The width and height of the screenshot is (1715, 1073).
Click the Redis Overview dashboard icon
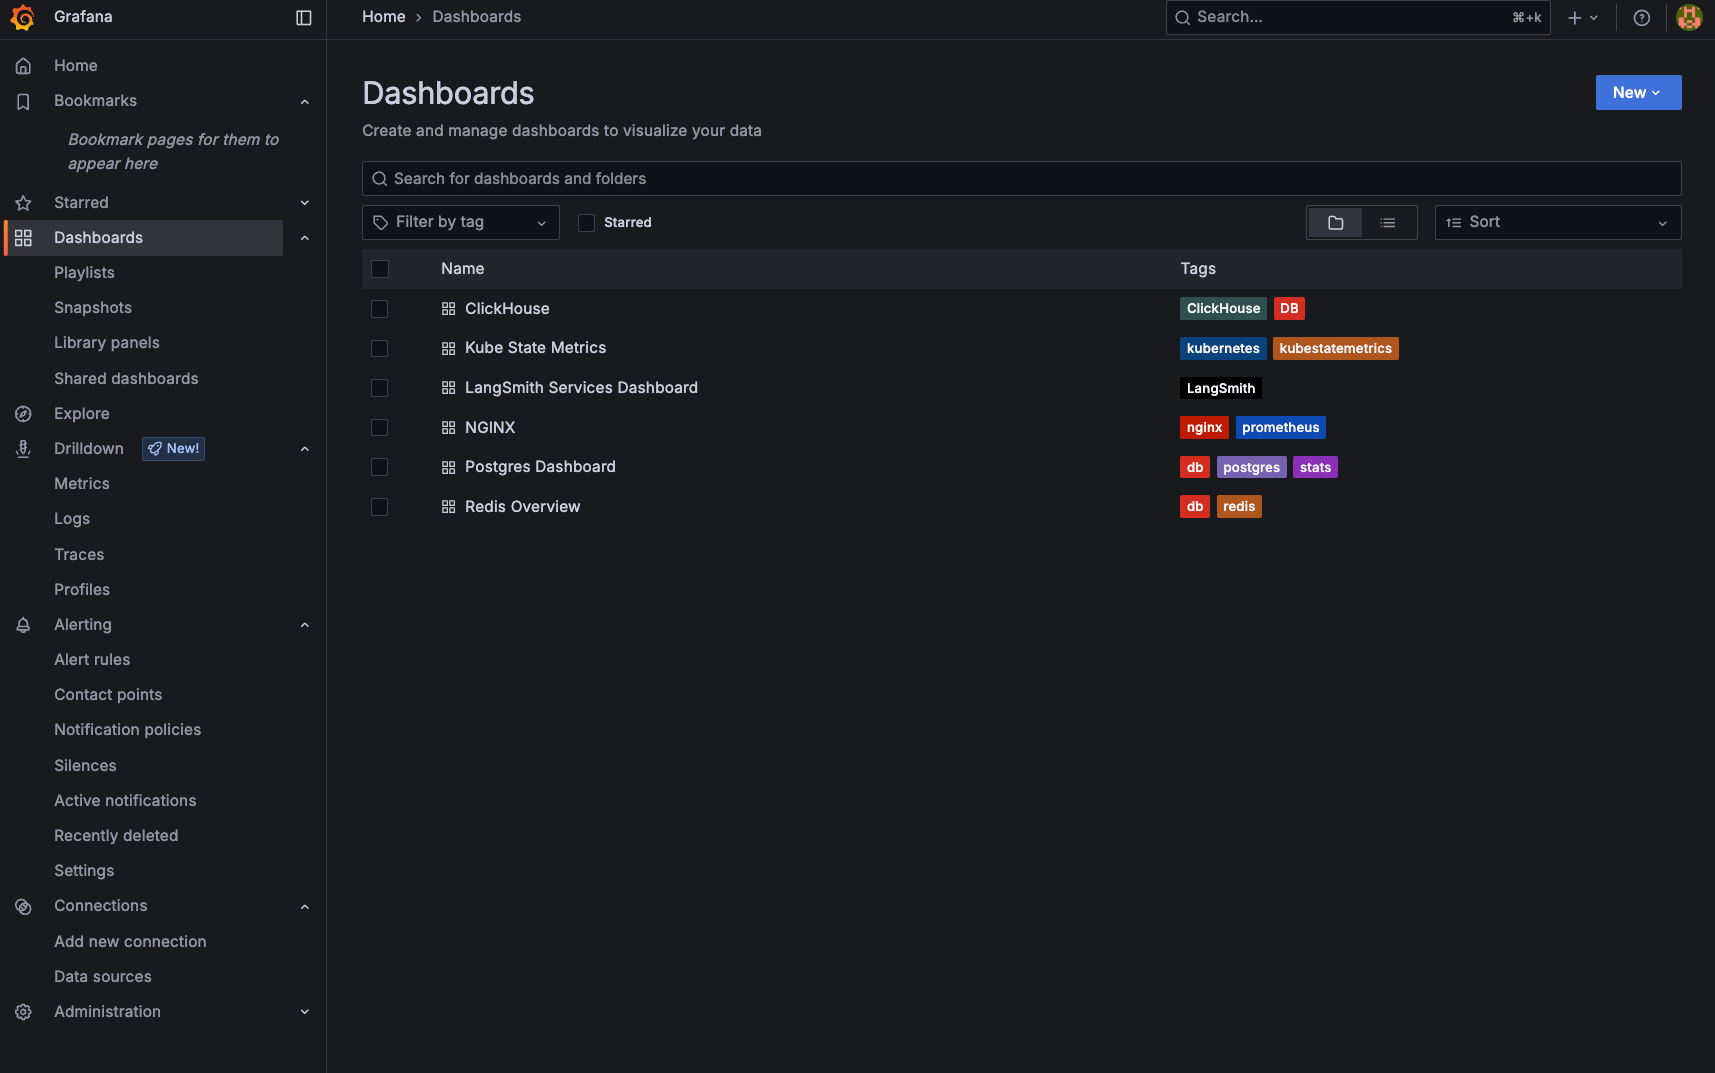point(448,507)
